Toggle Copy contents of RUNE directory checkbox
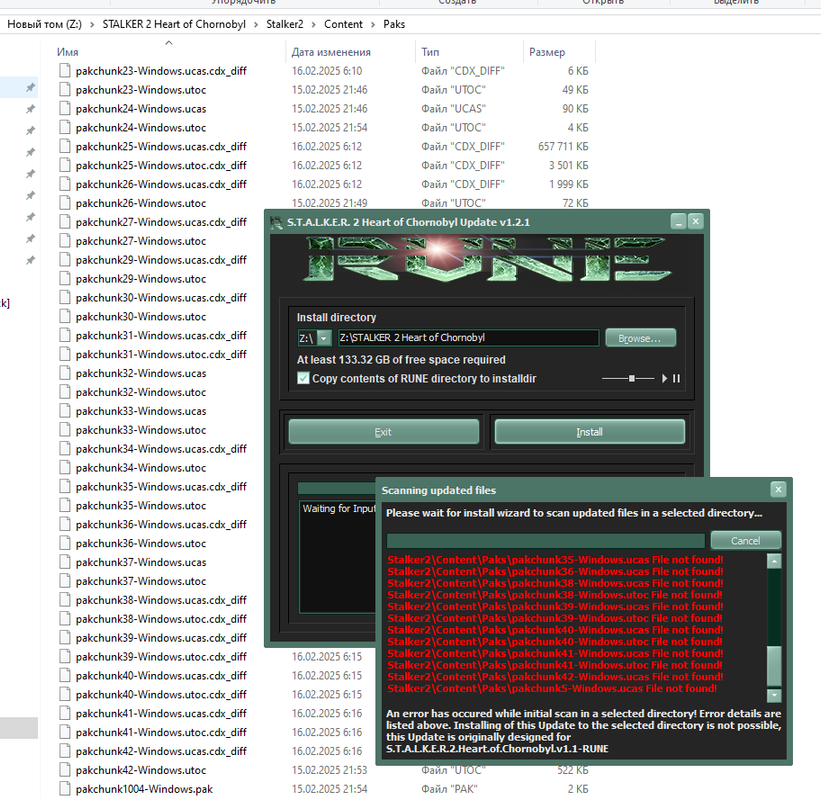 coord(303,378)
